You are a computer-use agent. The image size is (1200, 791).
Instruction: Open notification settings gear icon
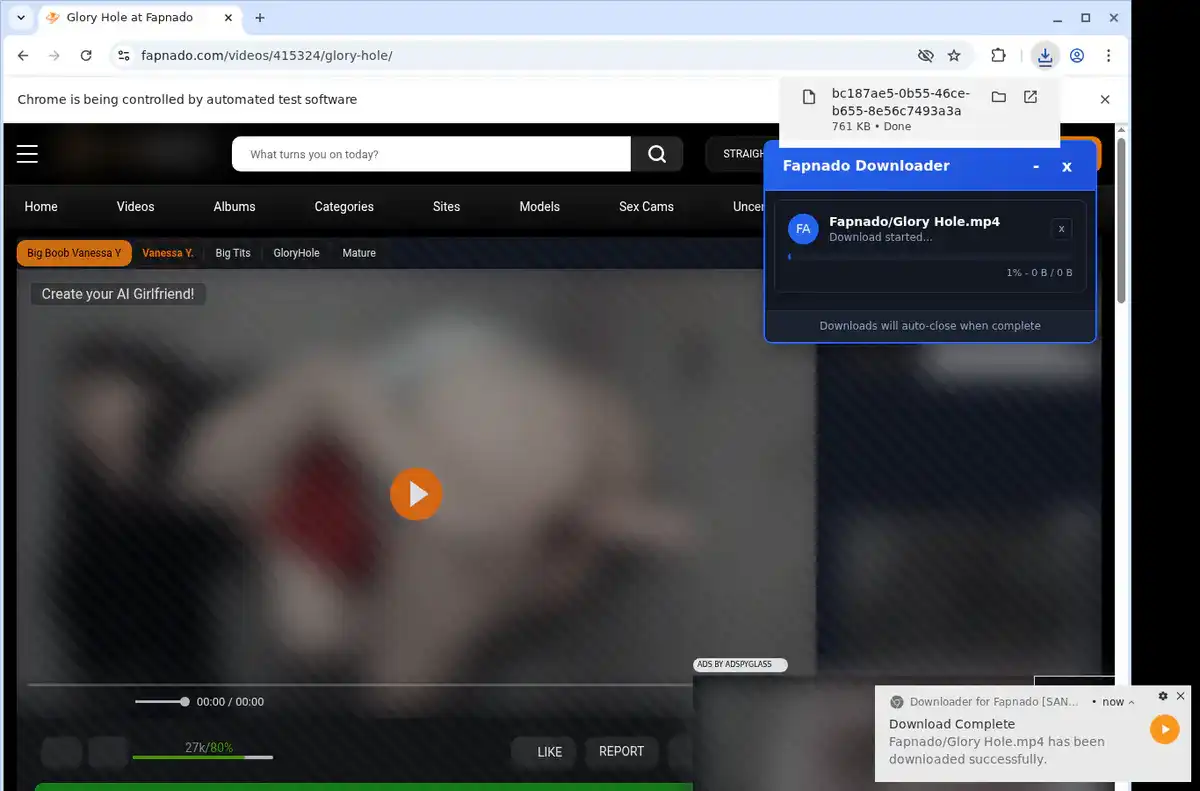[1163, 696]
